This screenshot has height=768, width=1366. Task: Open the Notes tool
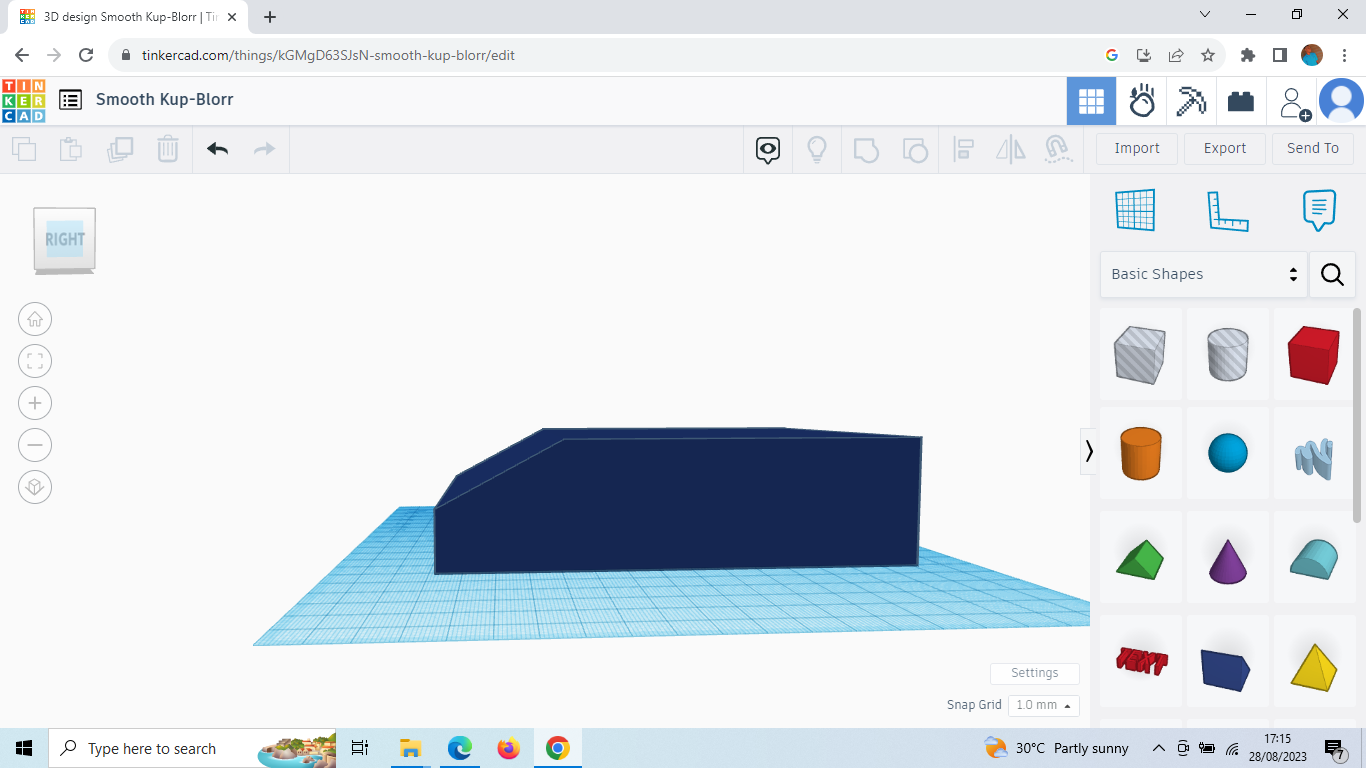coord(1318,210)
